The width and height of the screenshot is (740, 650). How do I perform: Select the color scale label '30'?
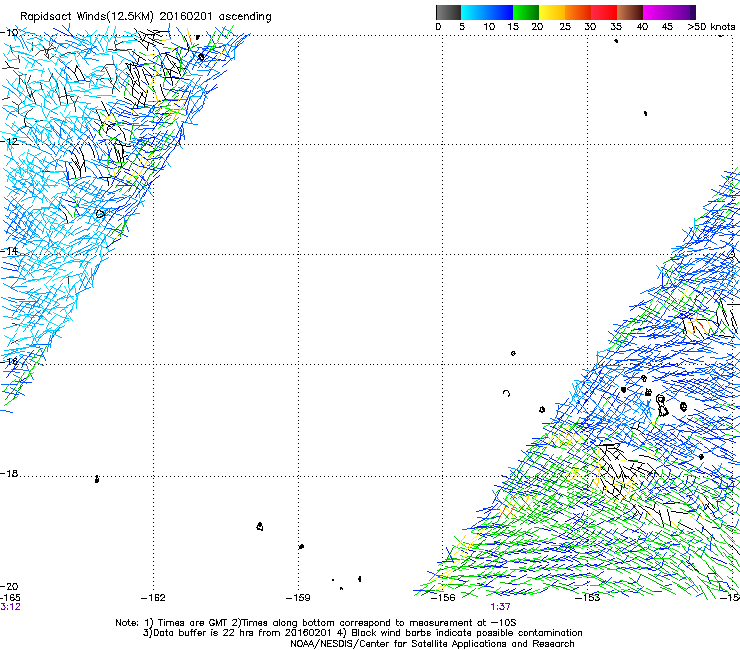tap(590, 27)
